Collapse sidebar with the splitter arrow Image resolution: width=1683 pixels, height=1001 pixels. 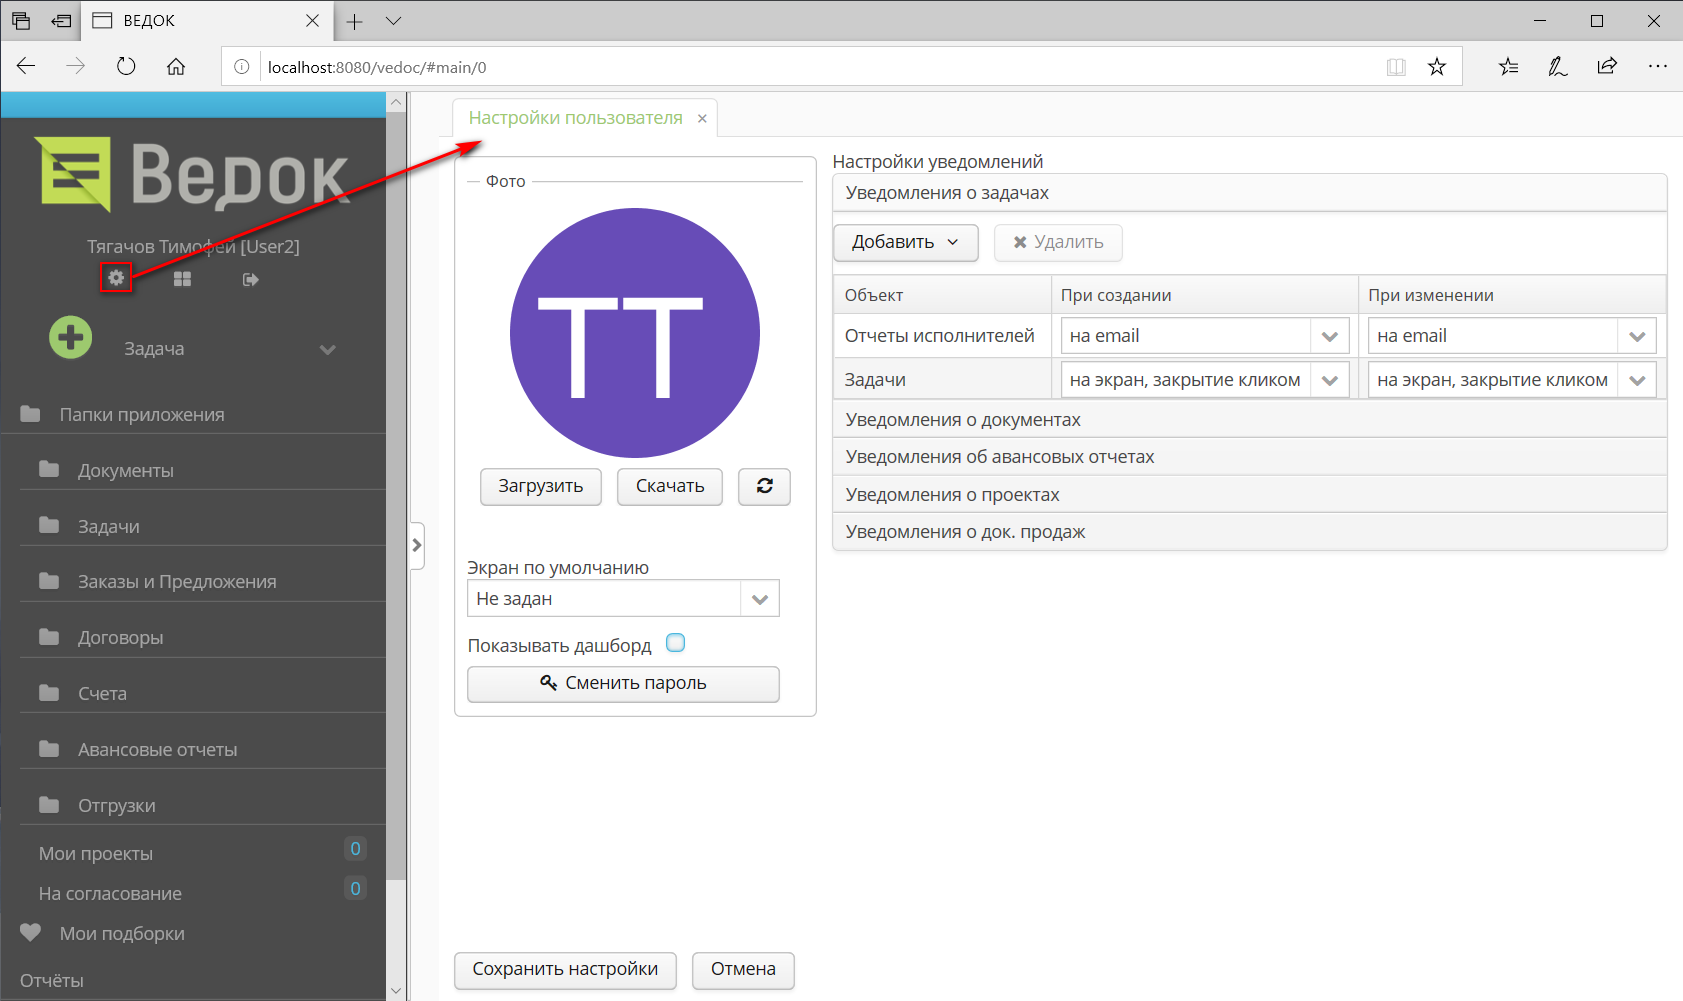(417, 545)
